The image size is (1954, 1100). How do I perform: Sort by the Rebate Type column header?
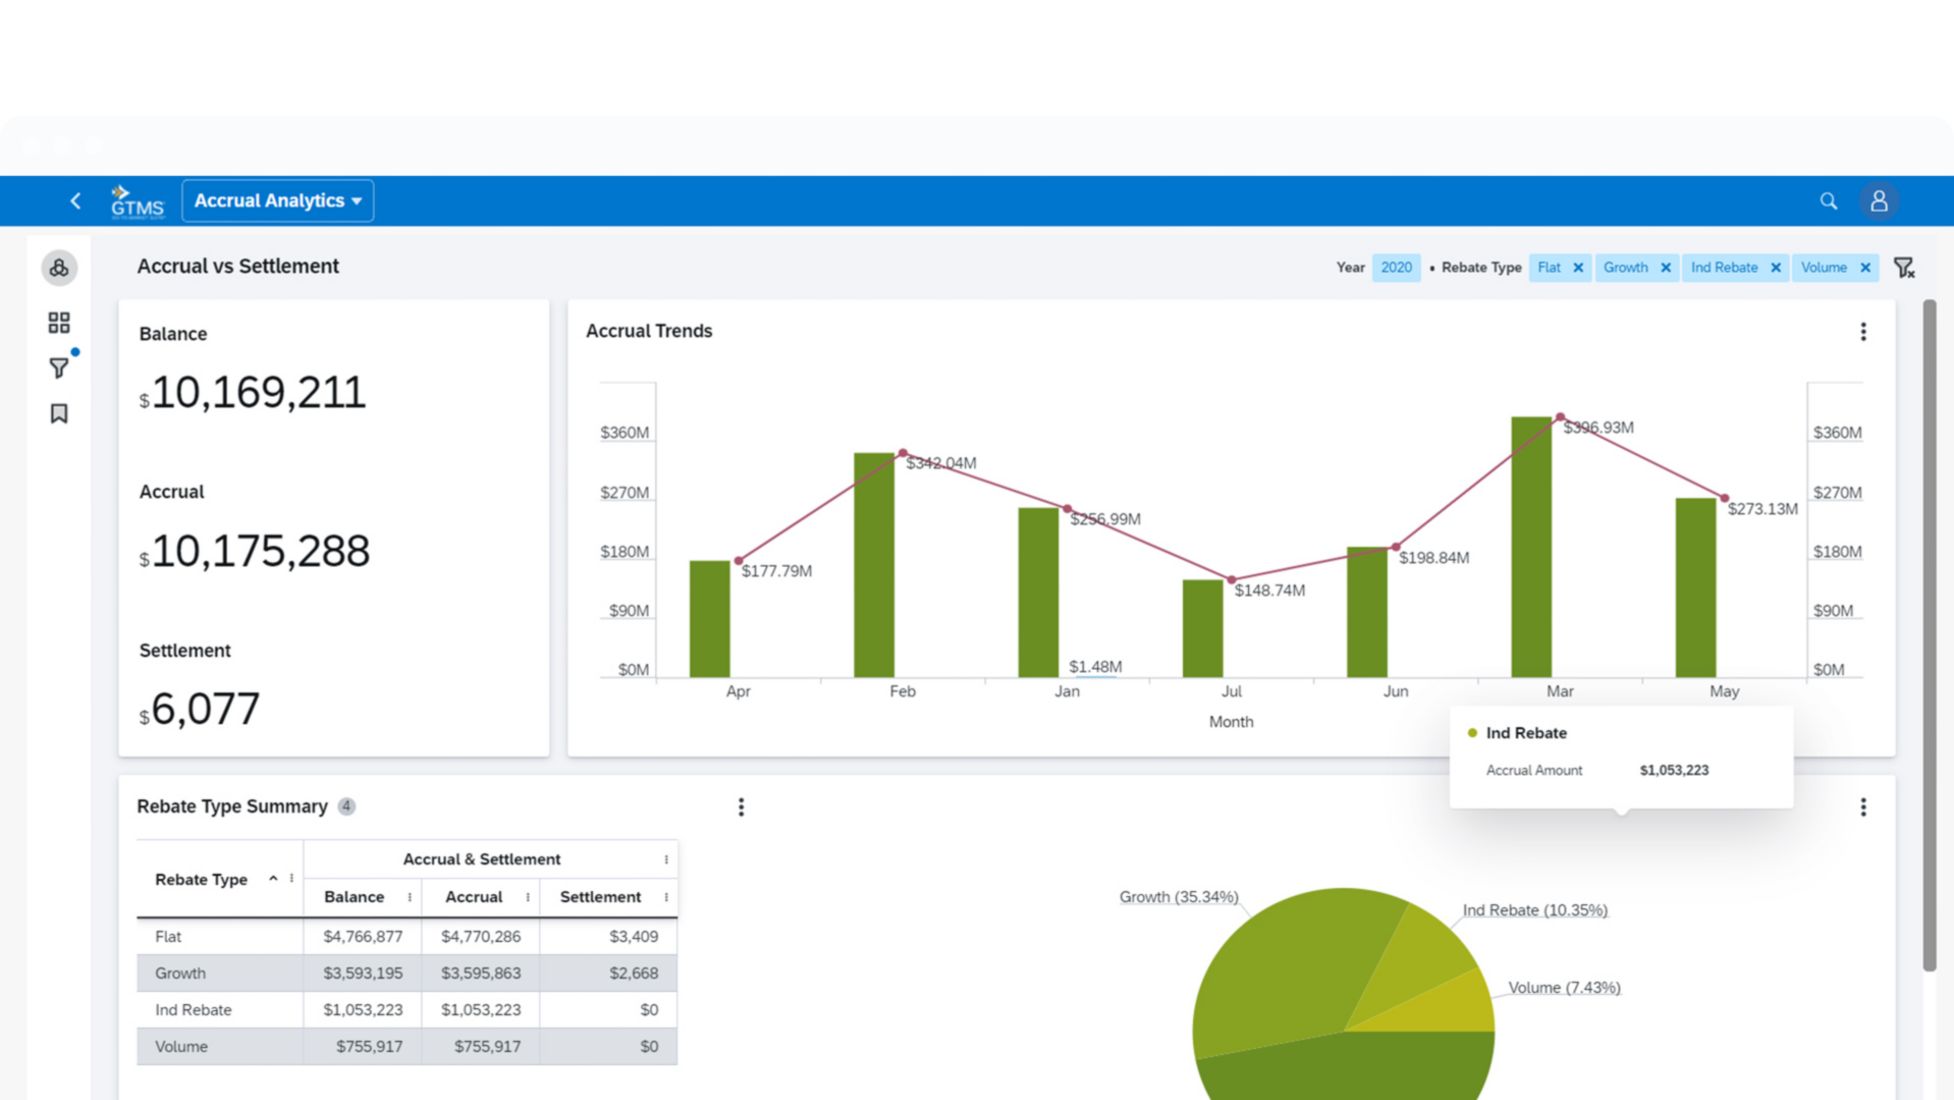tap(201, 879)
